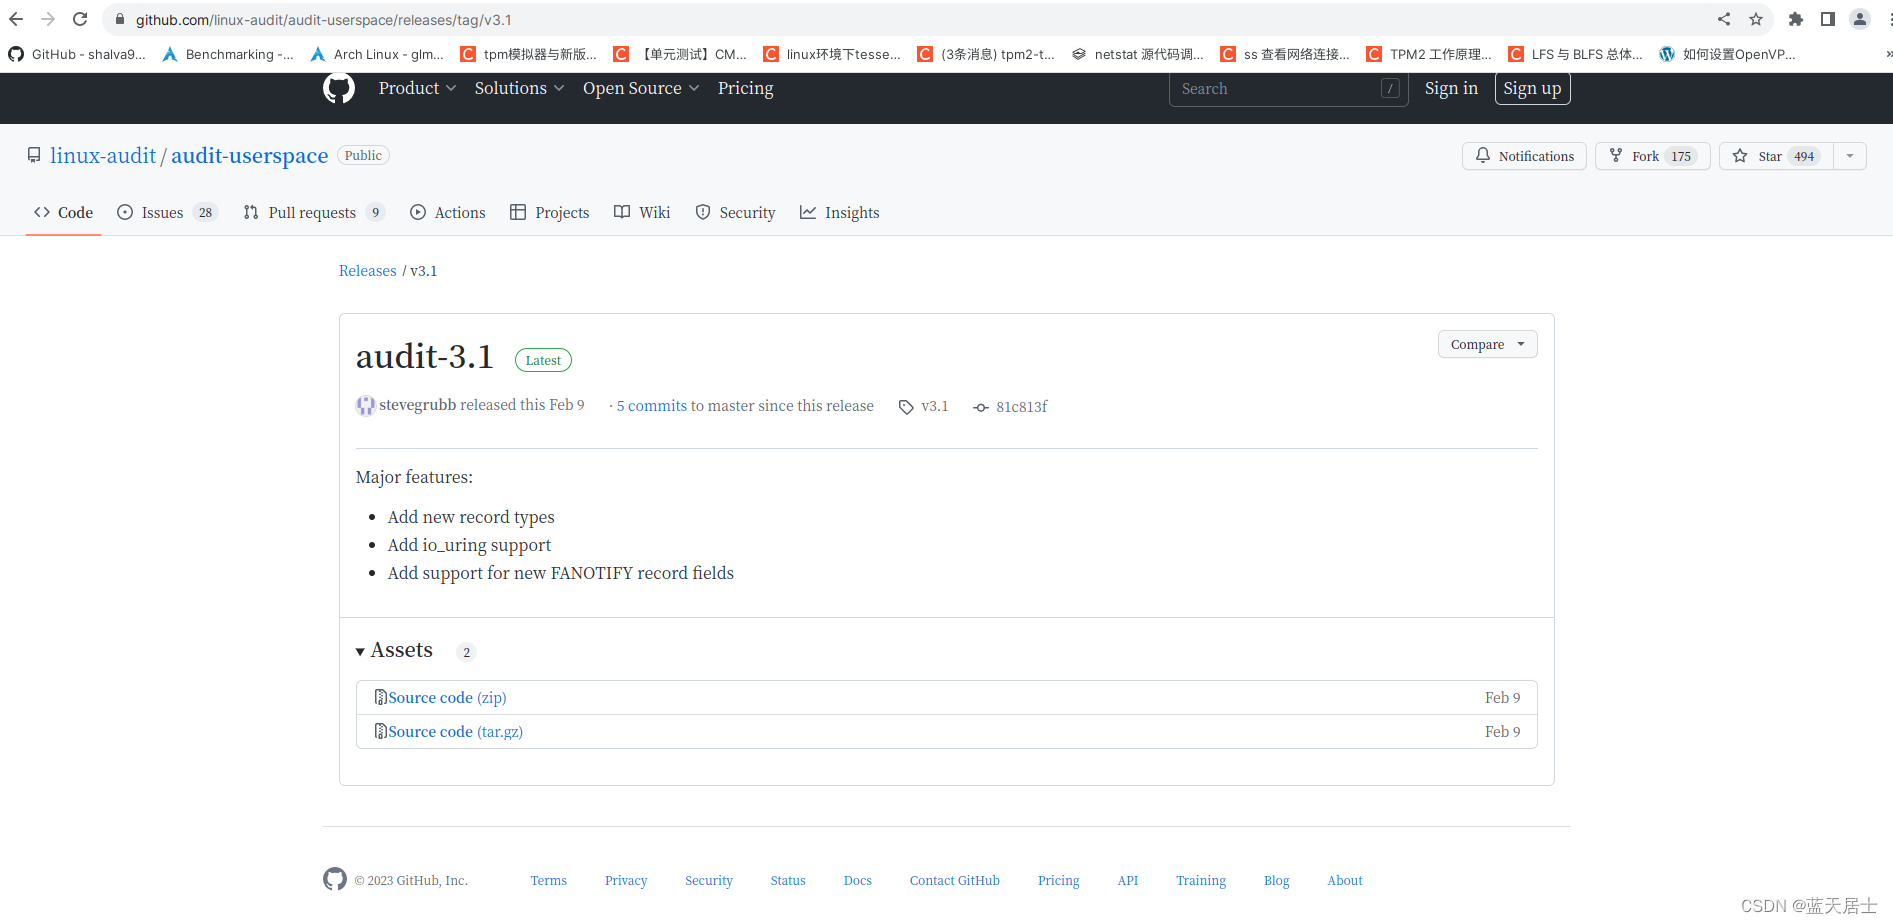Screen dimensions: 1893x924
Task: Open Arch Linux - glm bookmark
Action: point(377,54)
